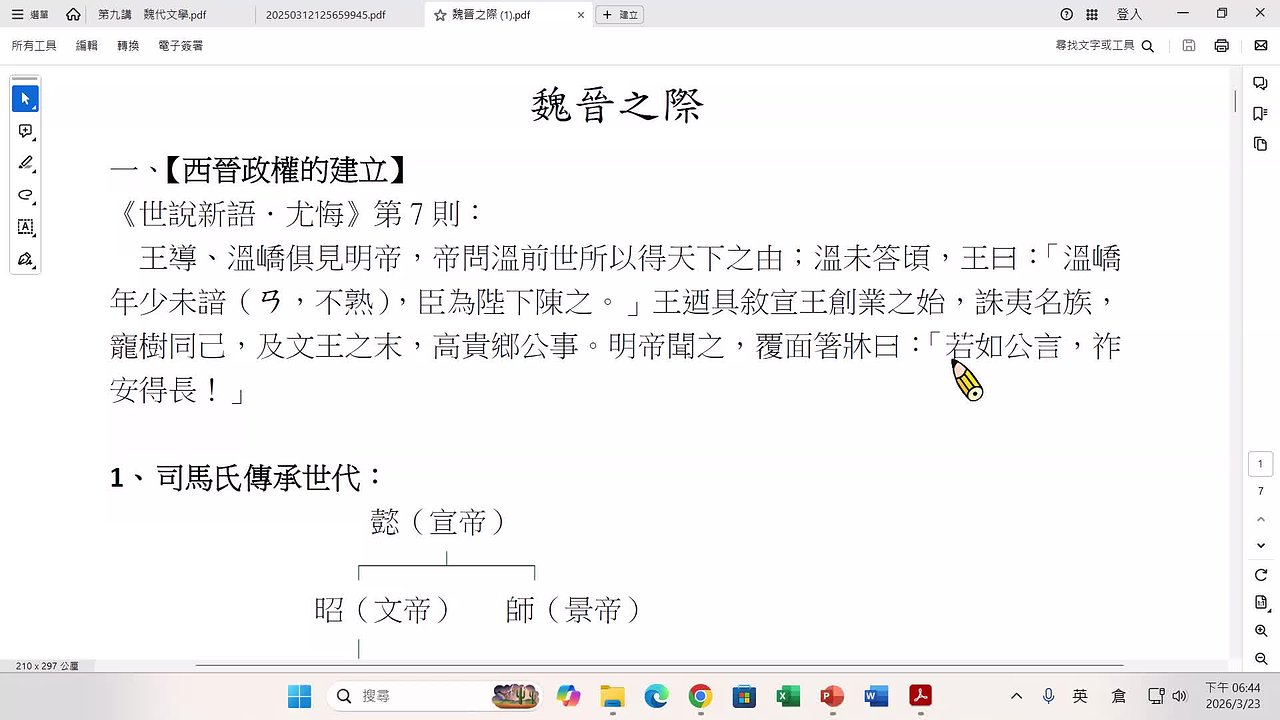Choose the freehand Draw tool
The image size is (1280, 720).
tap(25, 195)
